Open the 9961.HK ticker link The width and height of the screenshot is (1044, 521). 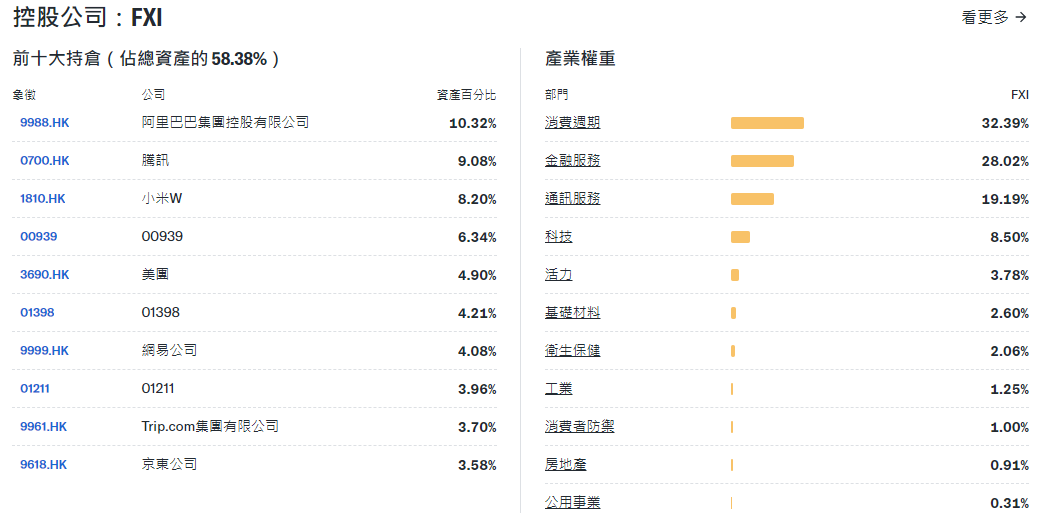point(44,427)
